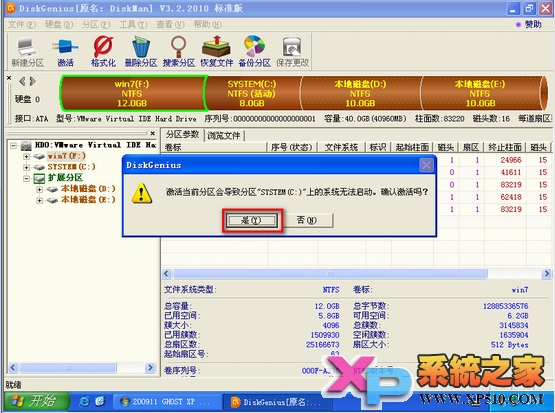
Task: Open the Windows 开始 Start button
Action: (36, 401)
